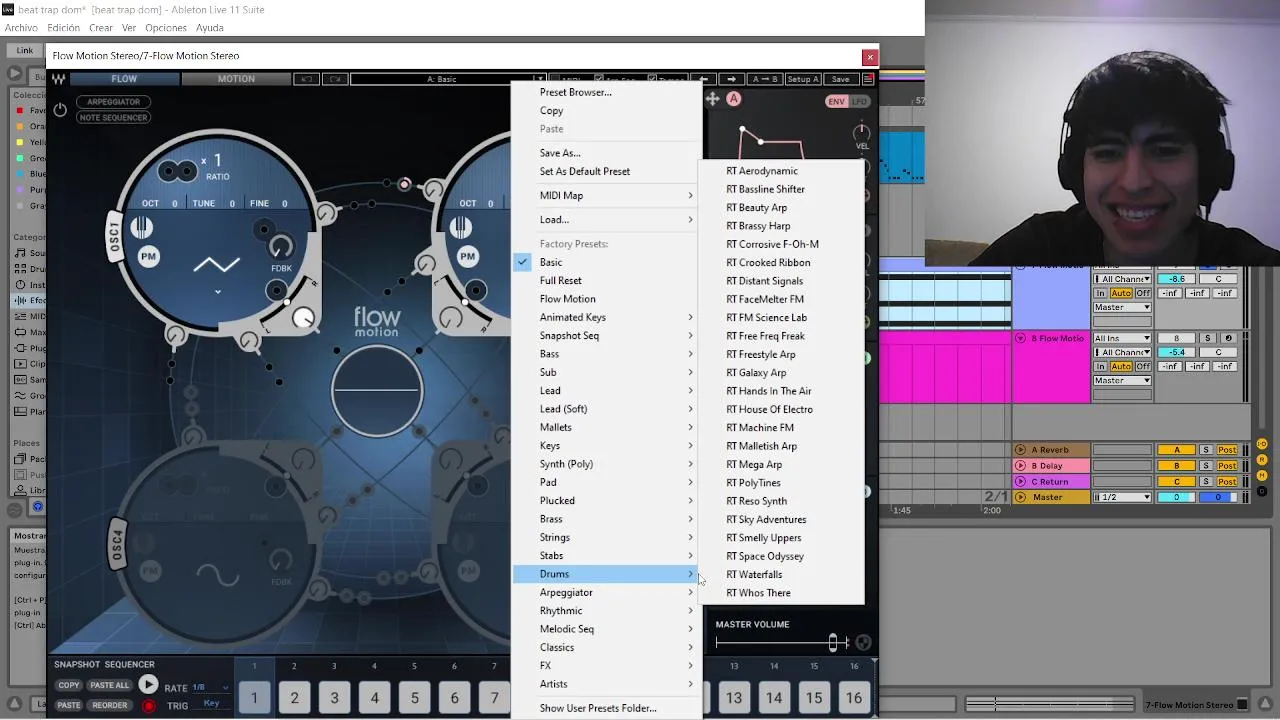The image size is (1280, 720).
Task: Unfold the 8 Flow Motion track
Action: click(1021, 338)
